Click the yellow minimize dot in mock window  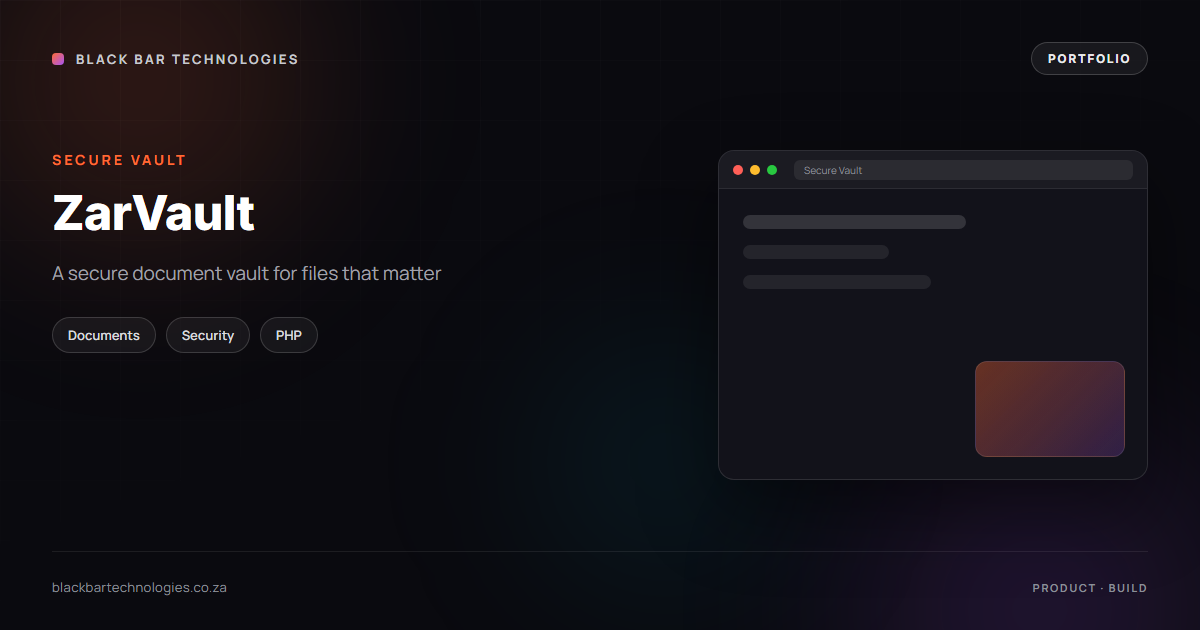point(755,170)
